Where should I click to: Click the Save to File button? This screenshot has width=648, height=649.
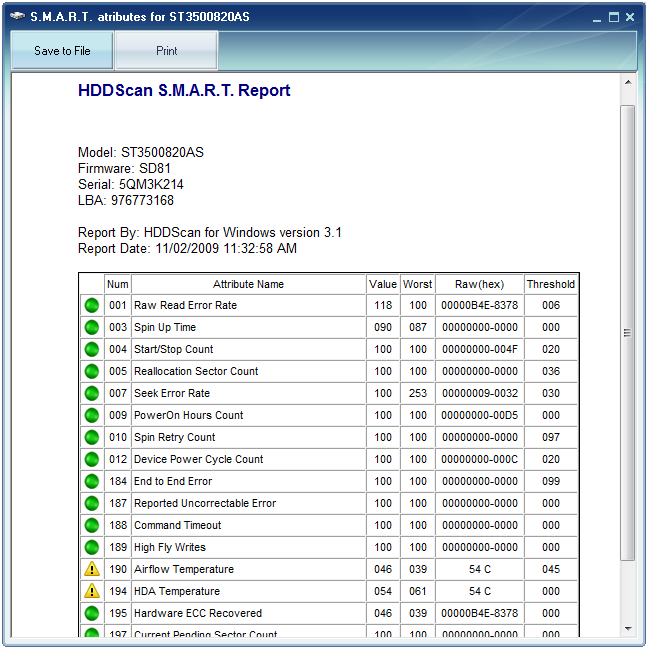tap(62, 50)
